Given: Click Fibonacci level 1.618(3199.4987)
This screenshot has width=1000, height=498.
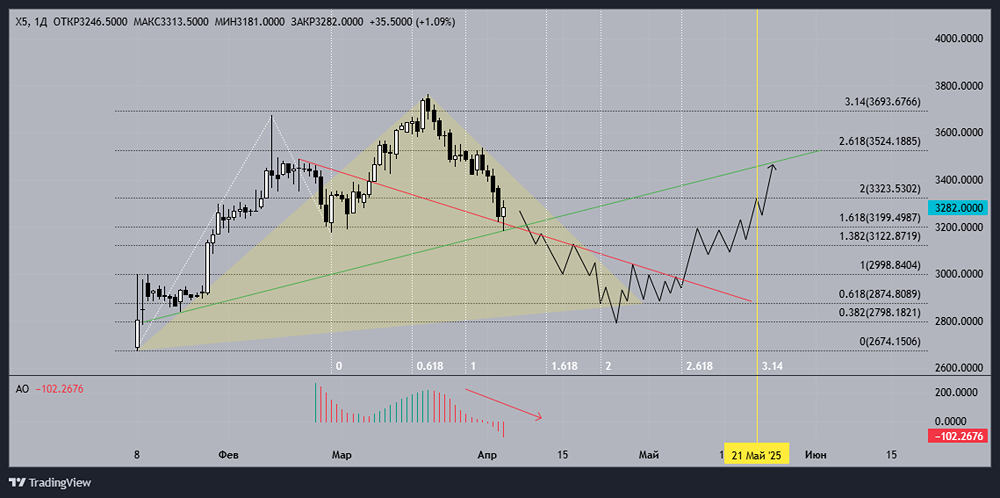Looking at the screenshot, I should pyautogui.click(x=878, y=217).
